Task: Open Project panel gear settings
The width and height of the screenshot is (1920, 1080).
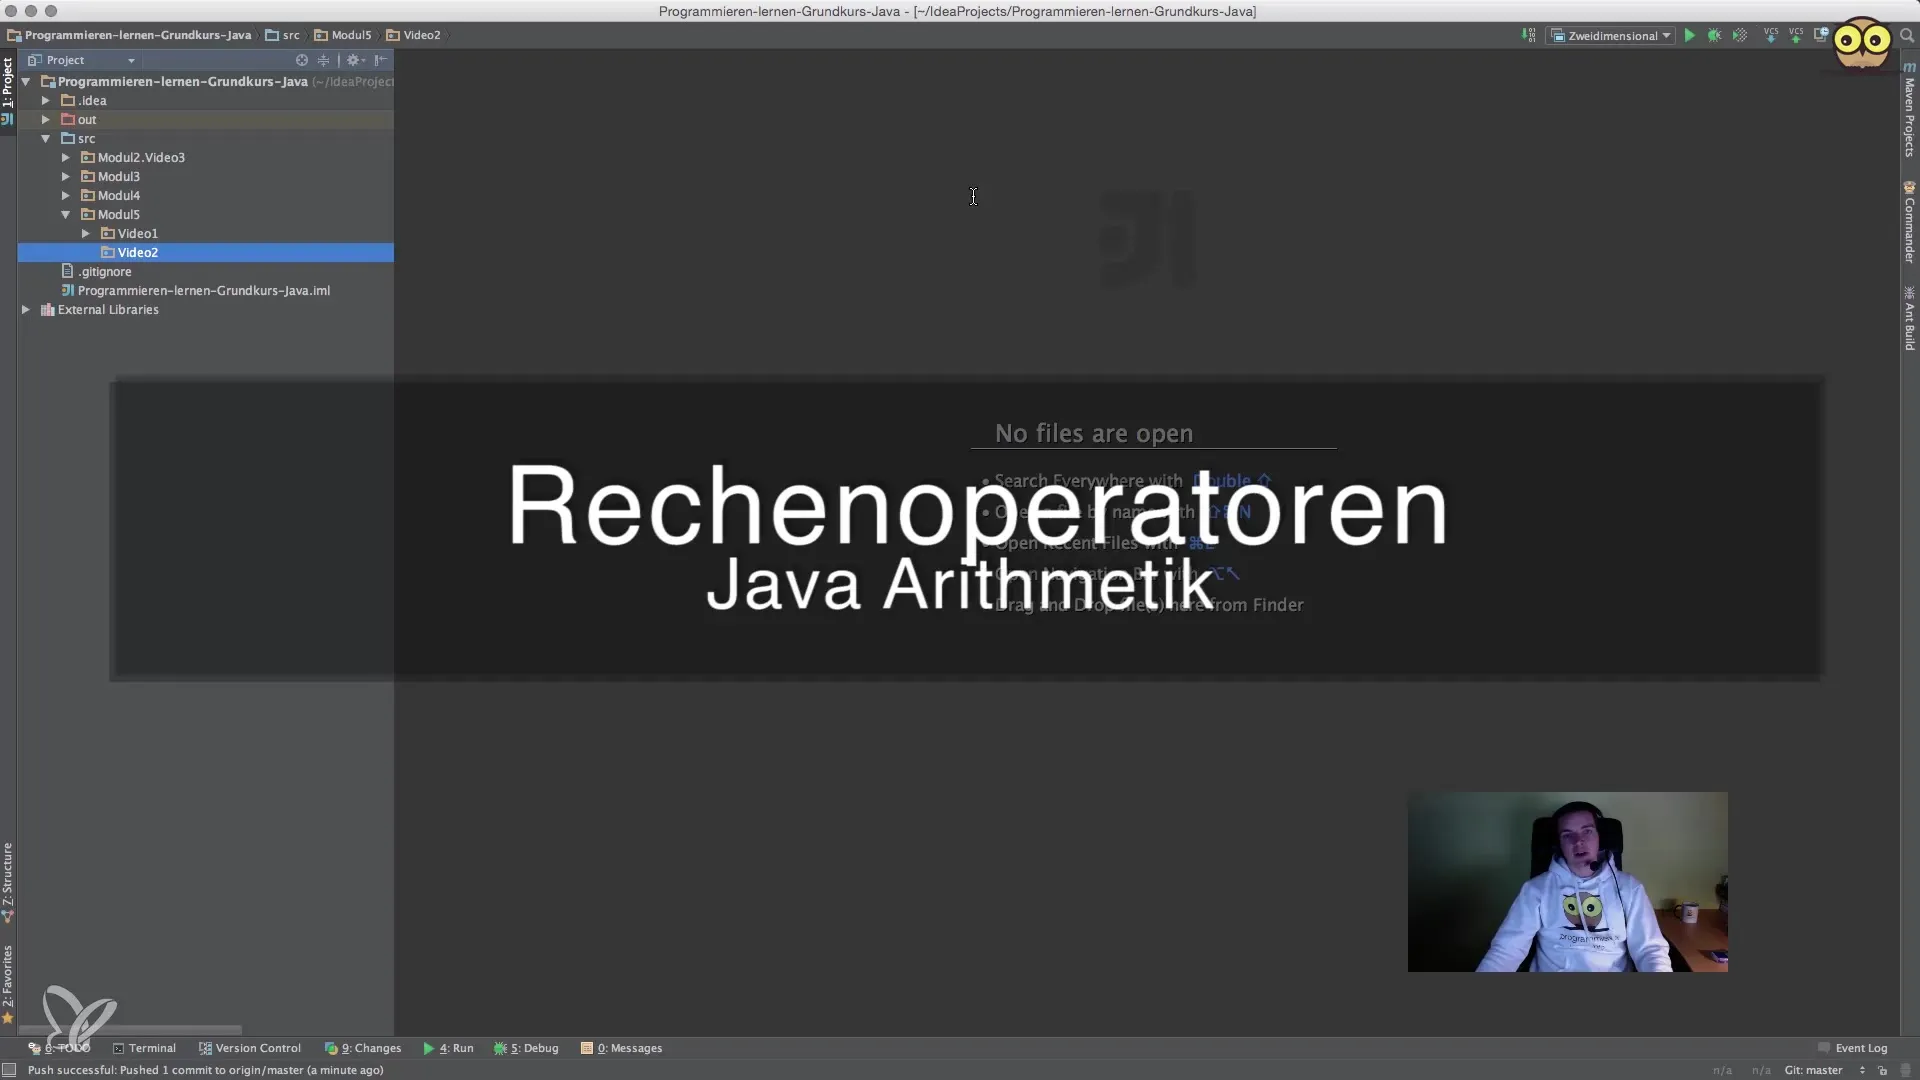Action: coord(355,60)
